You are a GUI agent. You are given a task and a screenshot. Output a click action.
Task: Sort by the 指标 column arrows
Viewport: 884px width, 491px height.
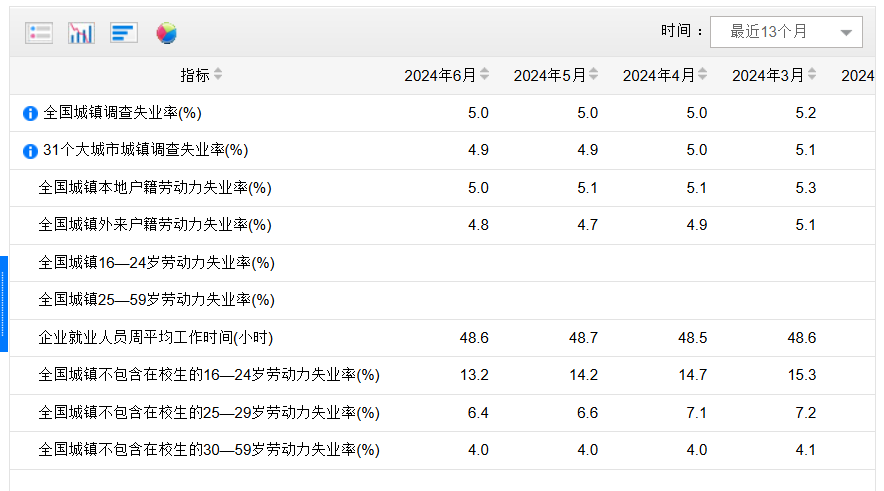click(218, 75)
